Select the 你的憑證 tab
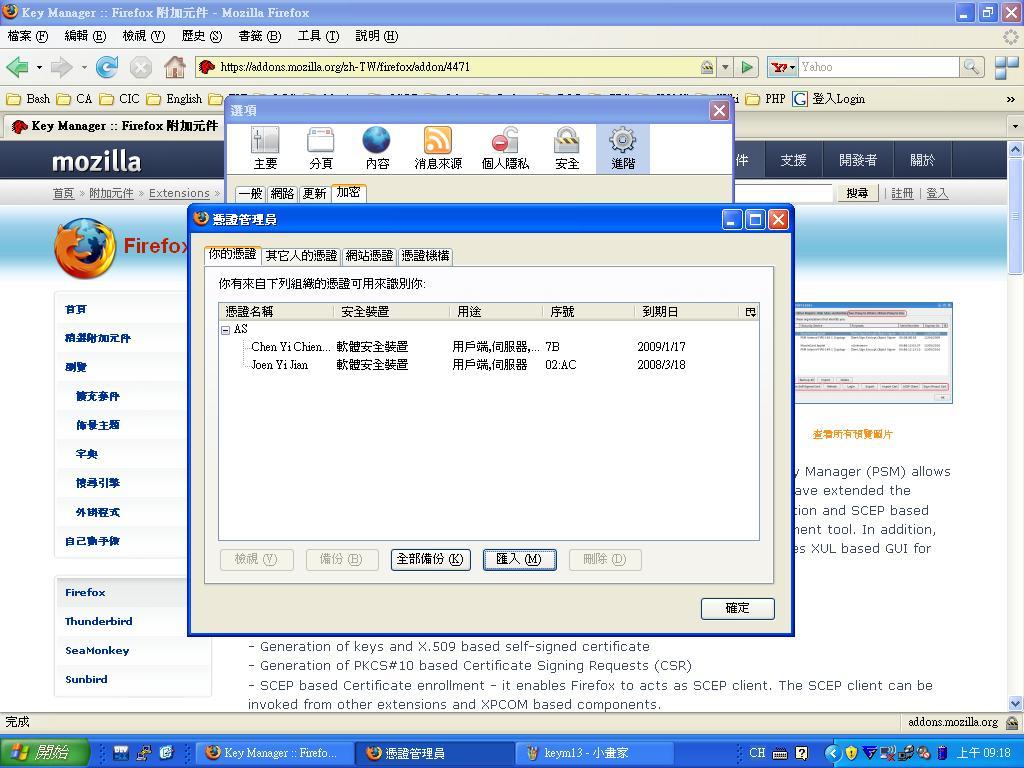Screen dimensions: 1024x768 (232, 255)
